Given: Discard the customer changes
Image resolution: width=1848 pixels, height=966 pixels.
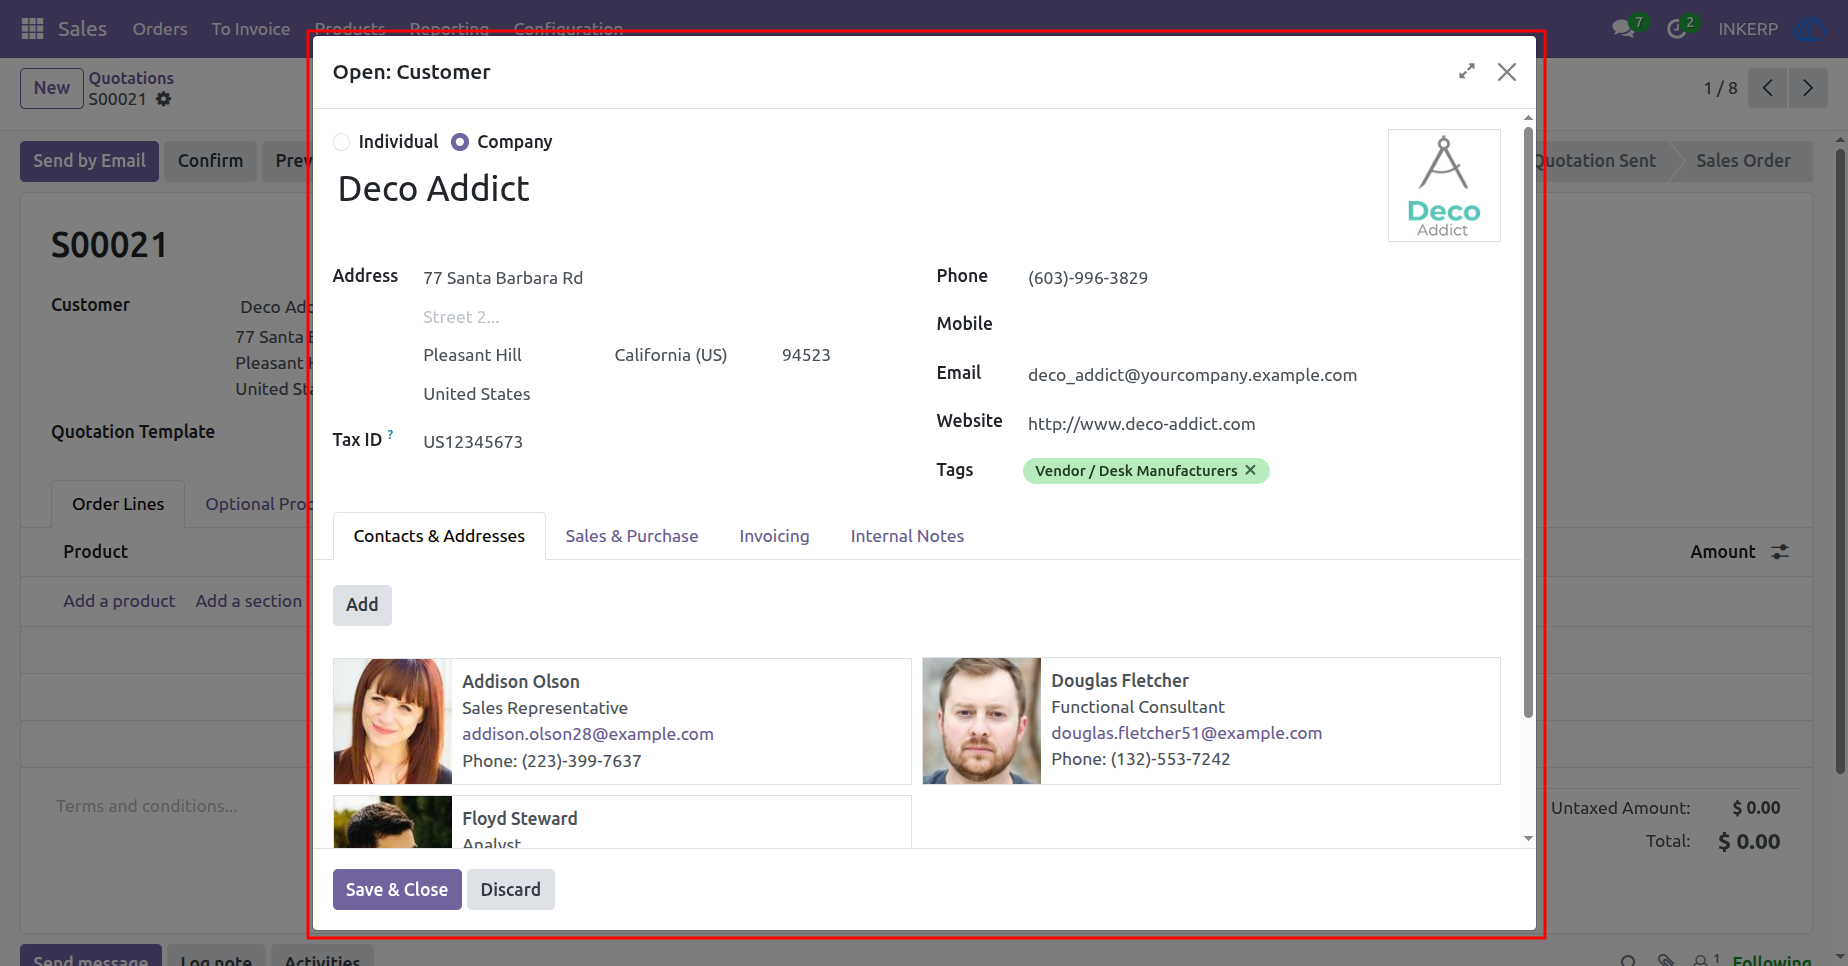Looking at the screenshot, I should coord(510,889).
